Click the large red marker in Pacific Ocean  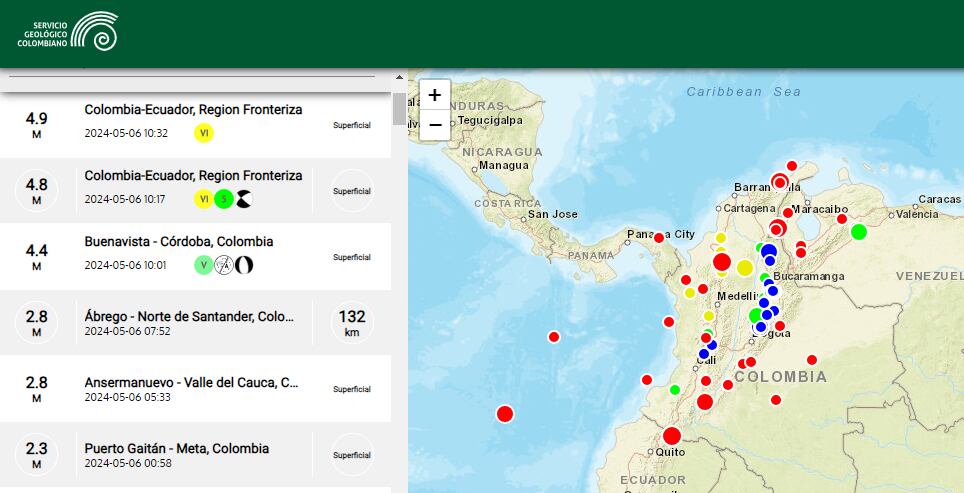click(505, 414)
